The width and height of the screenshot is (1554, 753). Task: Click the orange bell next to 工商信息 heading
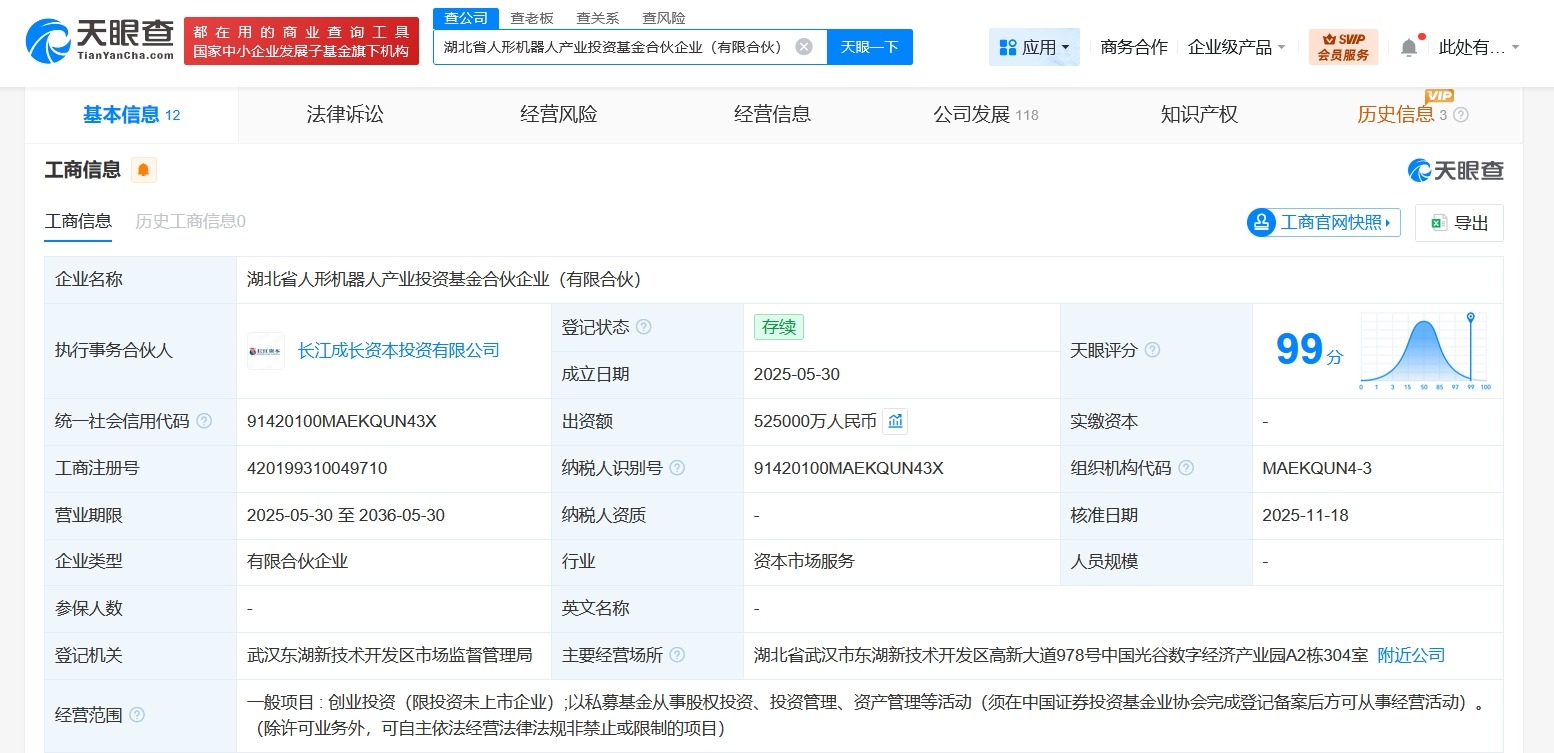coord(144,170)
